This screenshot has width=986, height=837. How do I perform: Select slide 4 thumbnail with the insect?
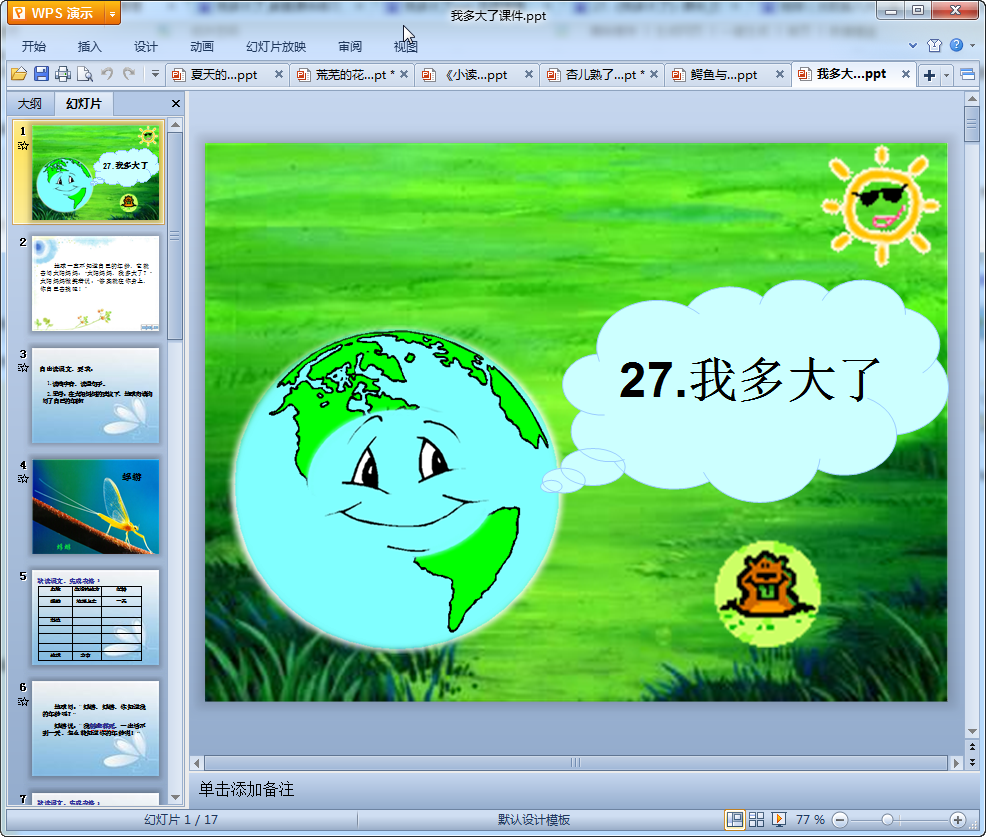[x=96, y=506]
